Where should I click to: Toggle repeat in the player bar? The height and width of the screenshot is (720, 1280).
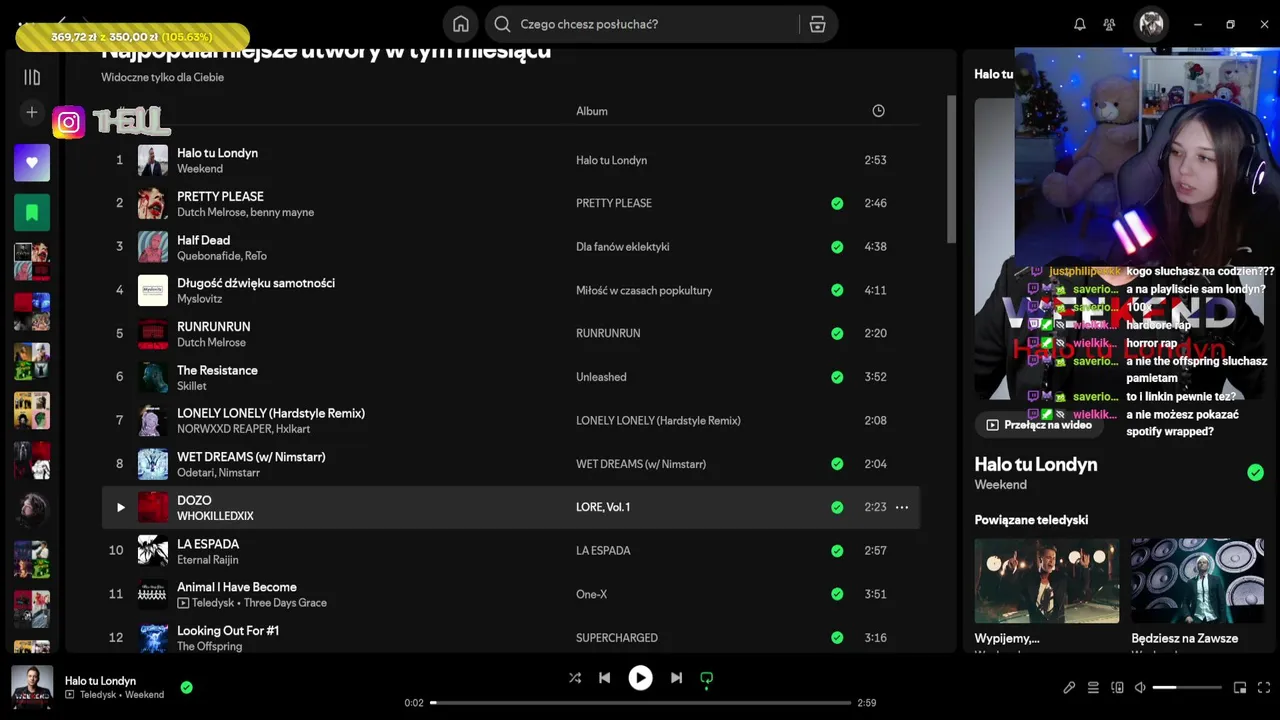(706, 678)
